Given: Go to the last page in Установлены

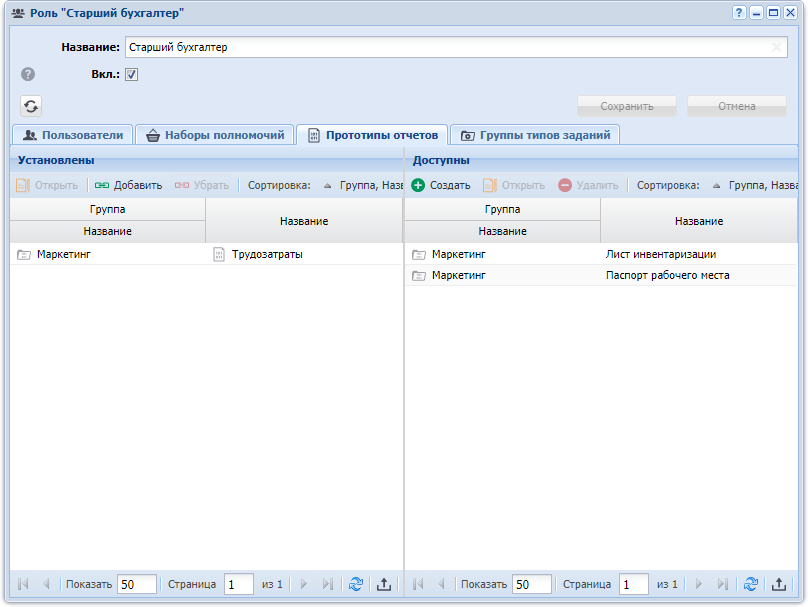Looking at the screenshot, I should (327, 584).
